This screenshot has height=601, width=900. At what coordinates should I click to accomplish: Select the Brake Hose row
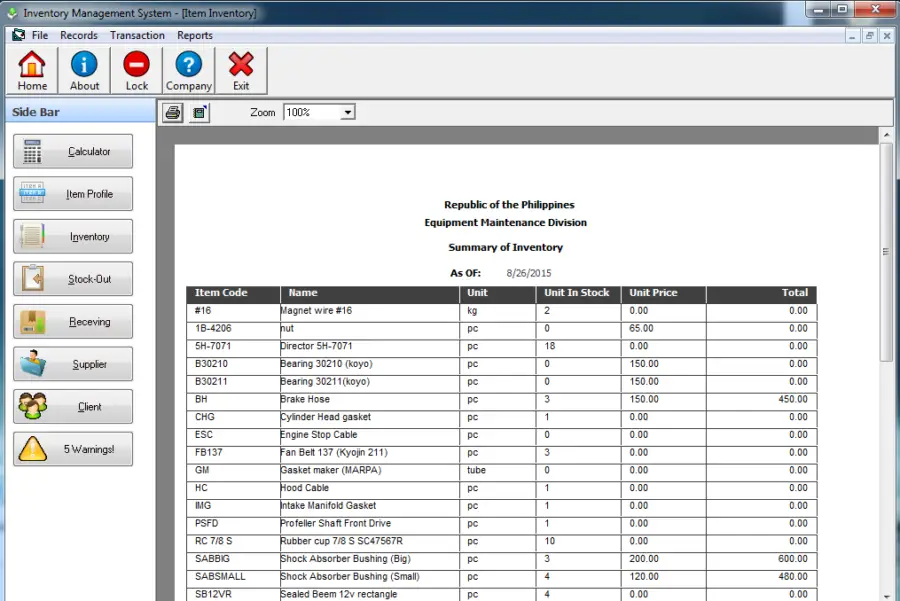[400, 399]
